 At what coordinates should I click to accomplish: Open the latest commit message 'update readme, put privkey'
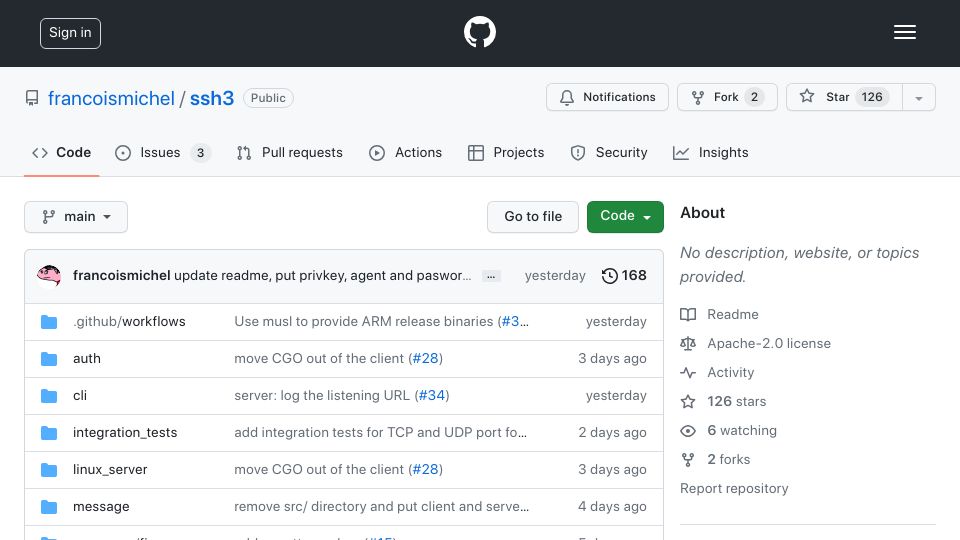(323, 276)
